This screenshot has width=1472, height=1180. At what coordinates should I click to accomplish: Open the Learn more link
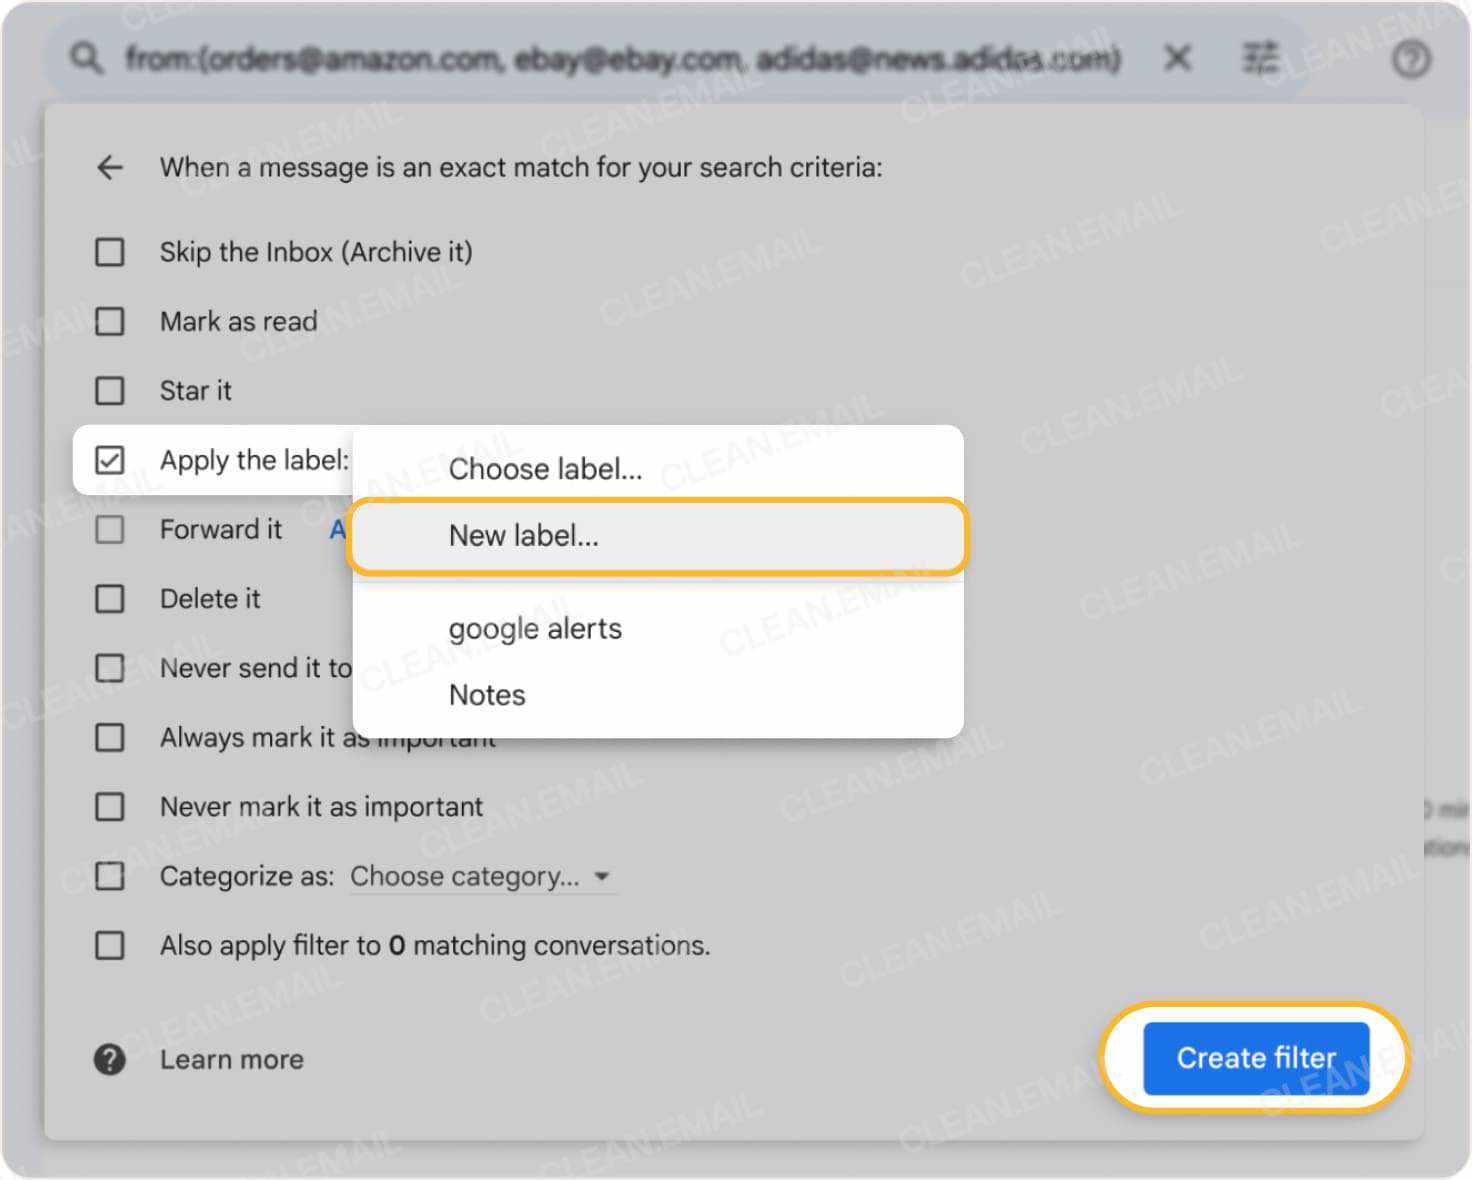coord(232,1059)
